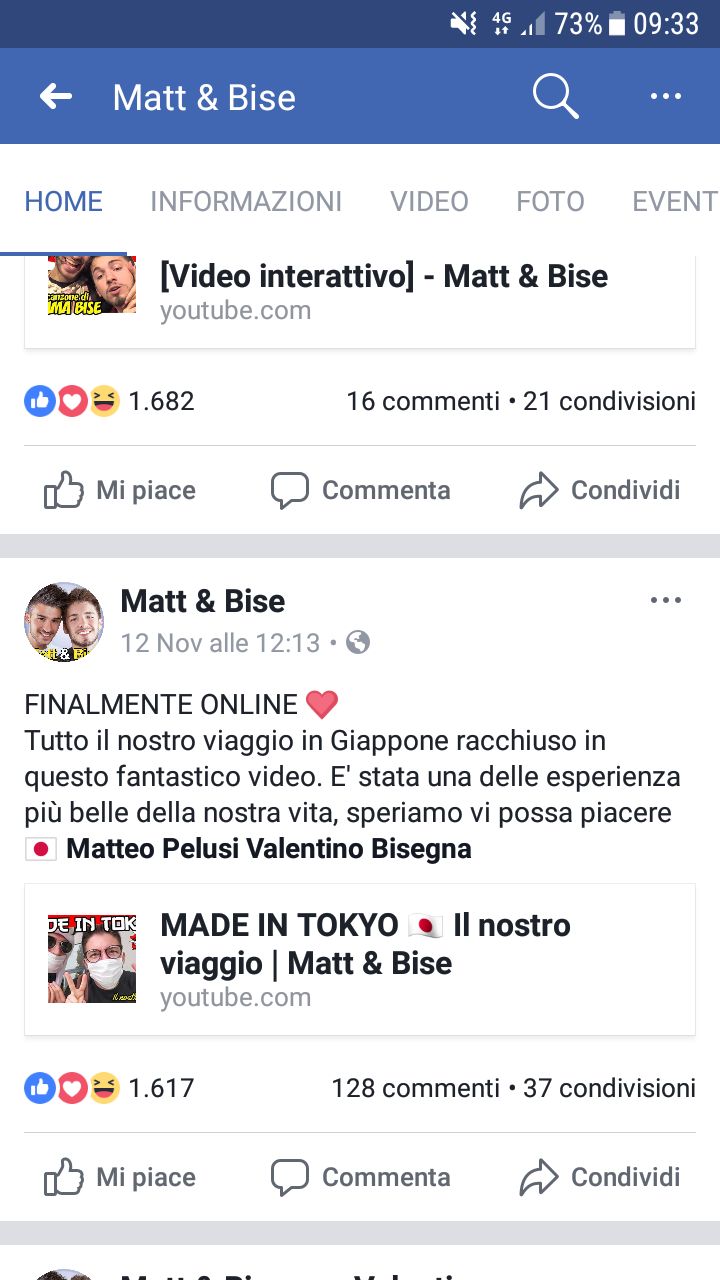Open Valentino Bisegna tagged profile
The height and width of the screenshot is (1280, 720).
click(359, 849)
